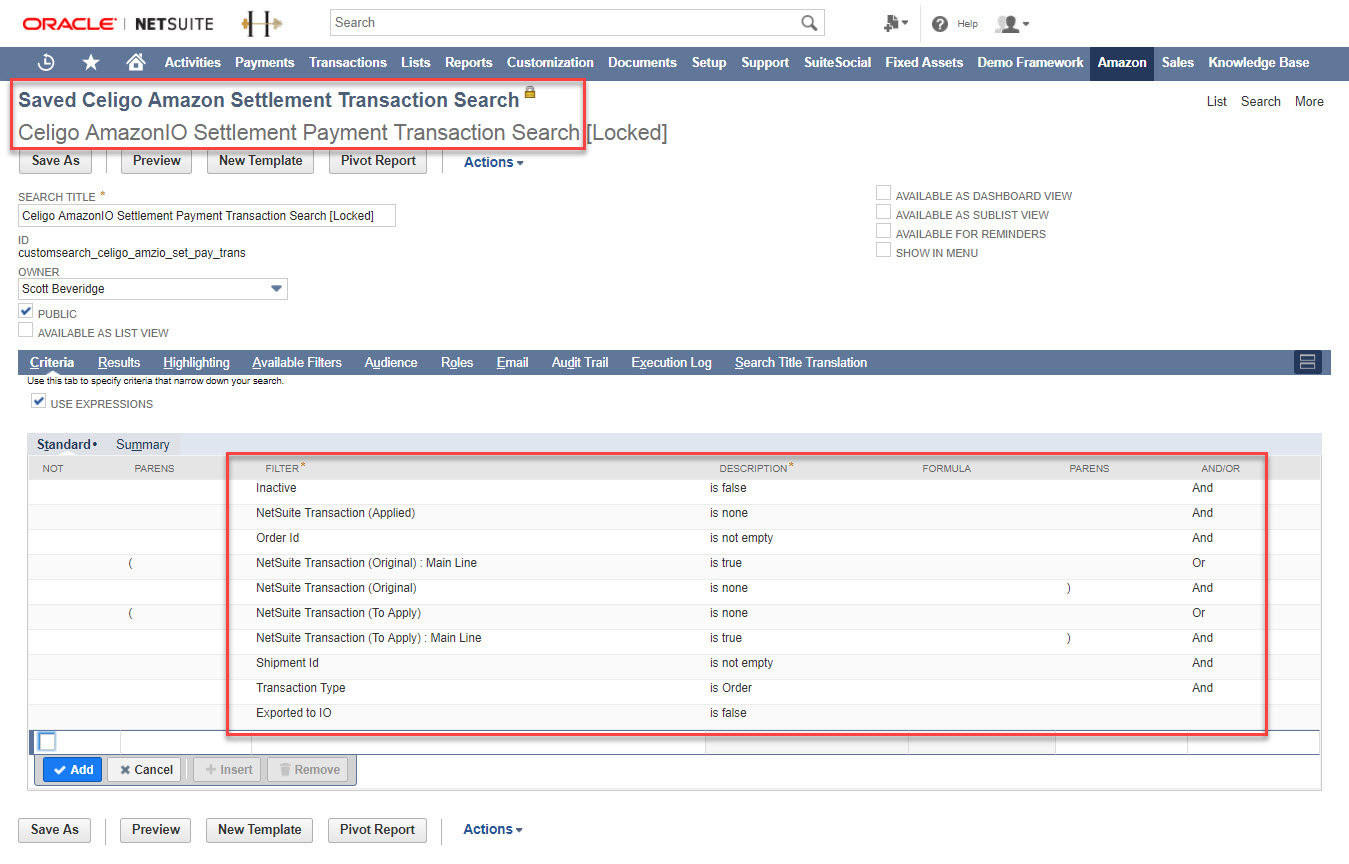Switch to the Available Filters tab
Screen dimensions: 1349x864
(297, 362)
